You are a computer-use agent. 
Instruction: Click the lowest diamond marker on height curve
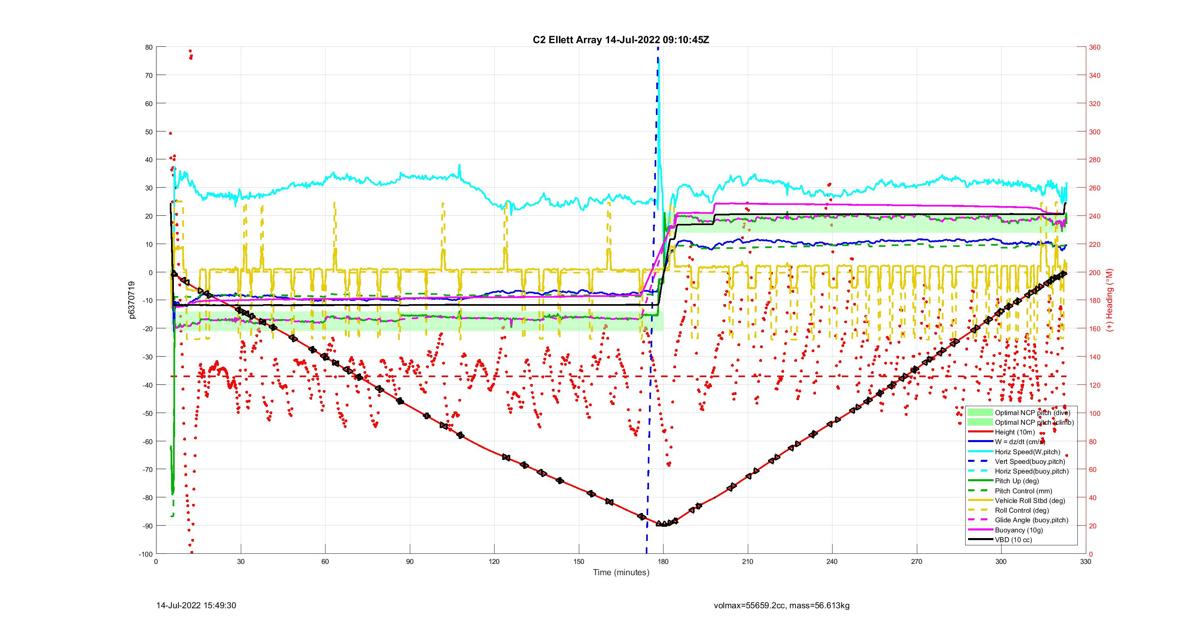coord(662,523)
